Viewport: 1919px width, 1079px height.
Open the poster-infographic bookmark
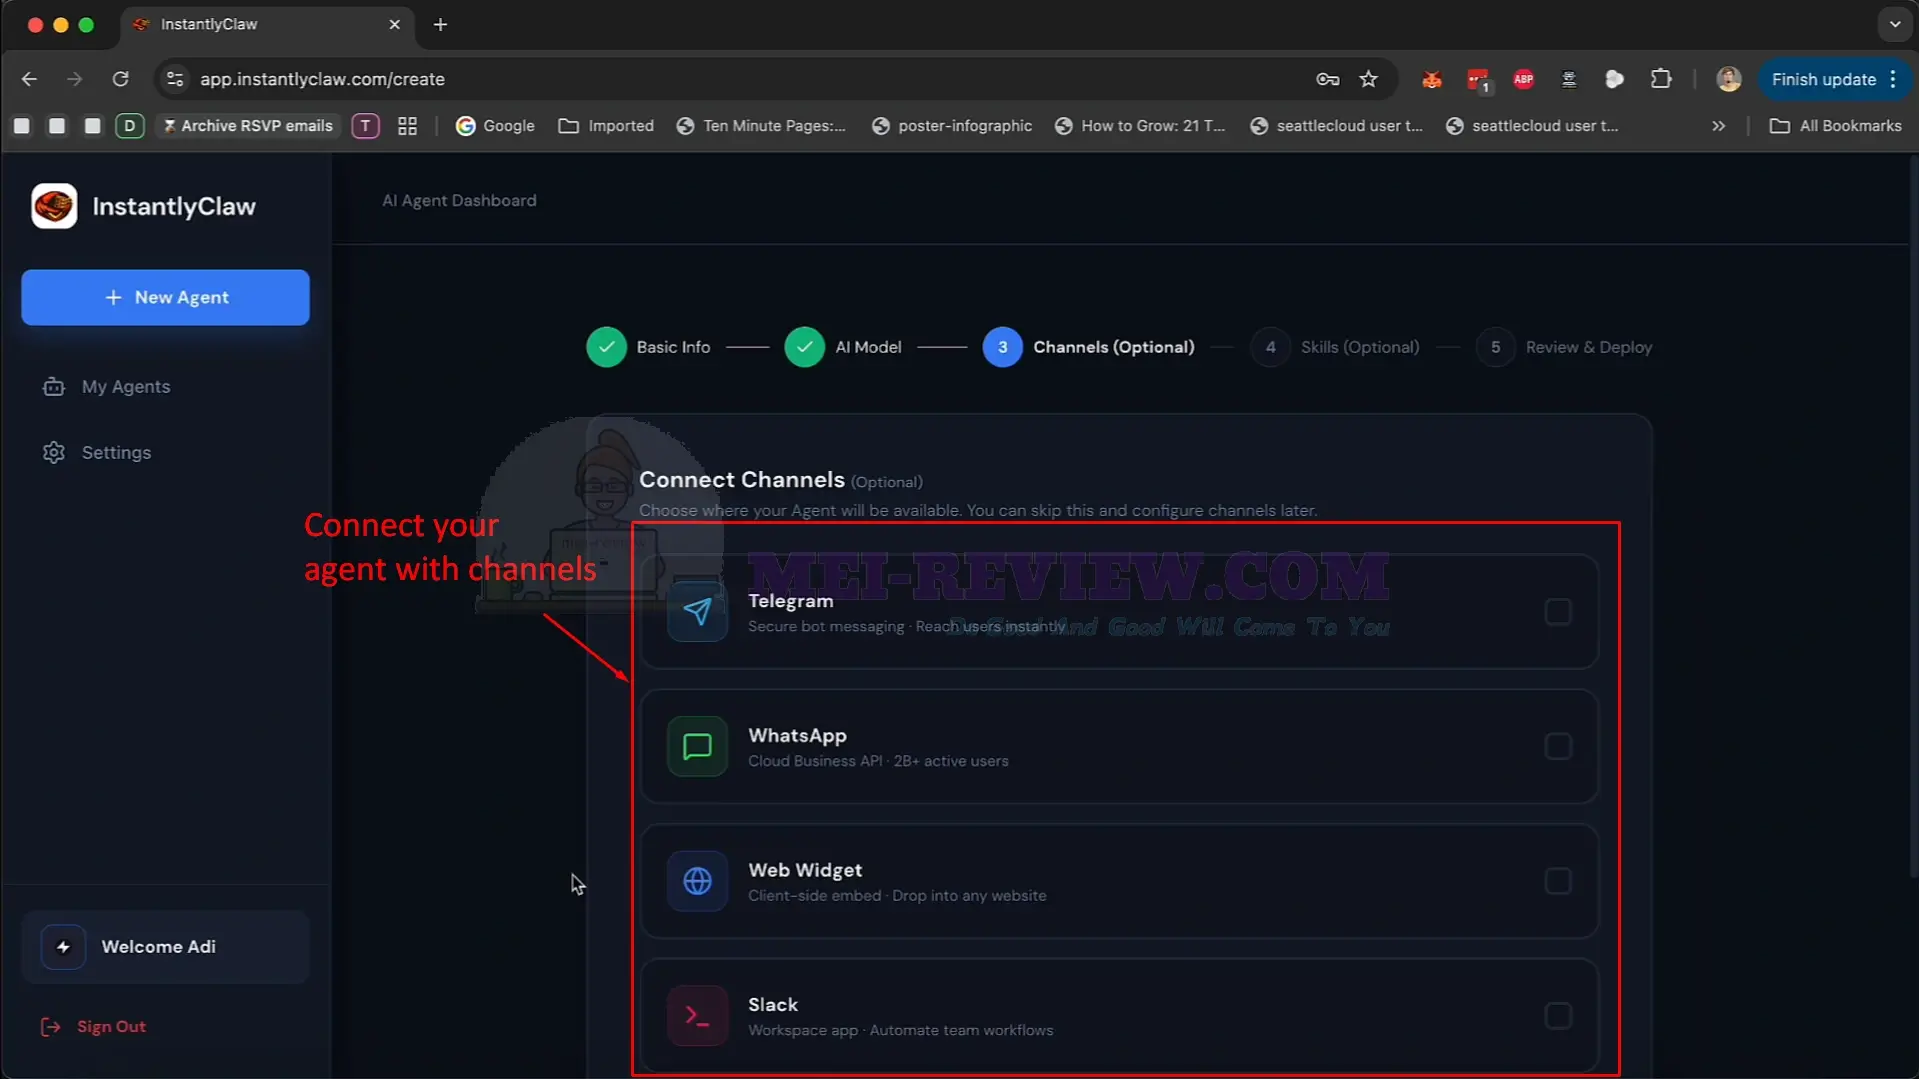tap(952, 126)
